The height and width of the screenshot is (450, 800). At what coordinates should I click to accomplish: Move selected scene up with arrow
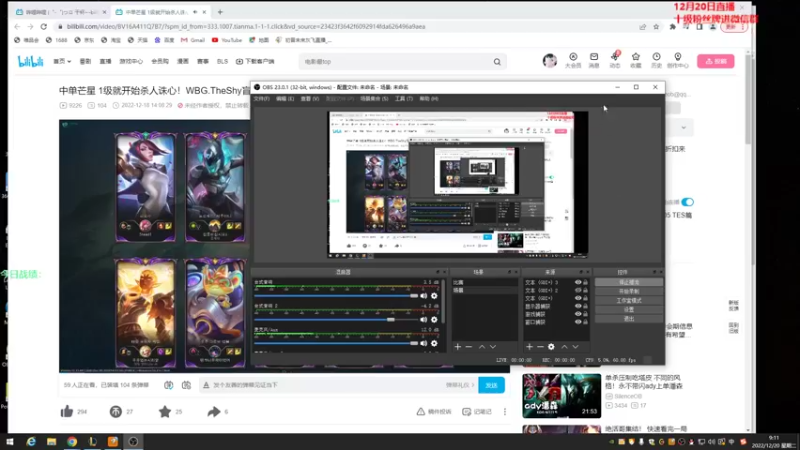click(x=482, y=347)
